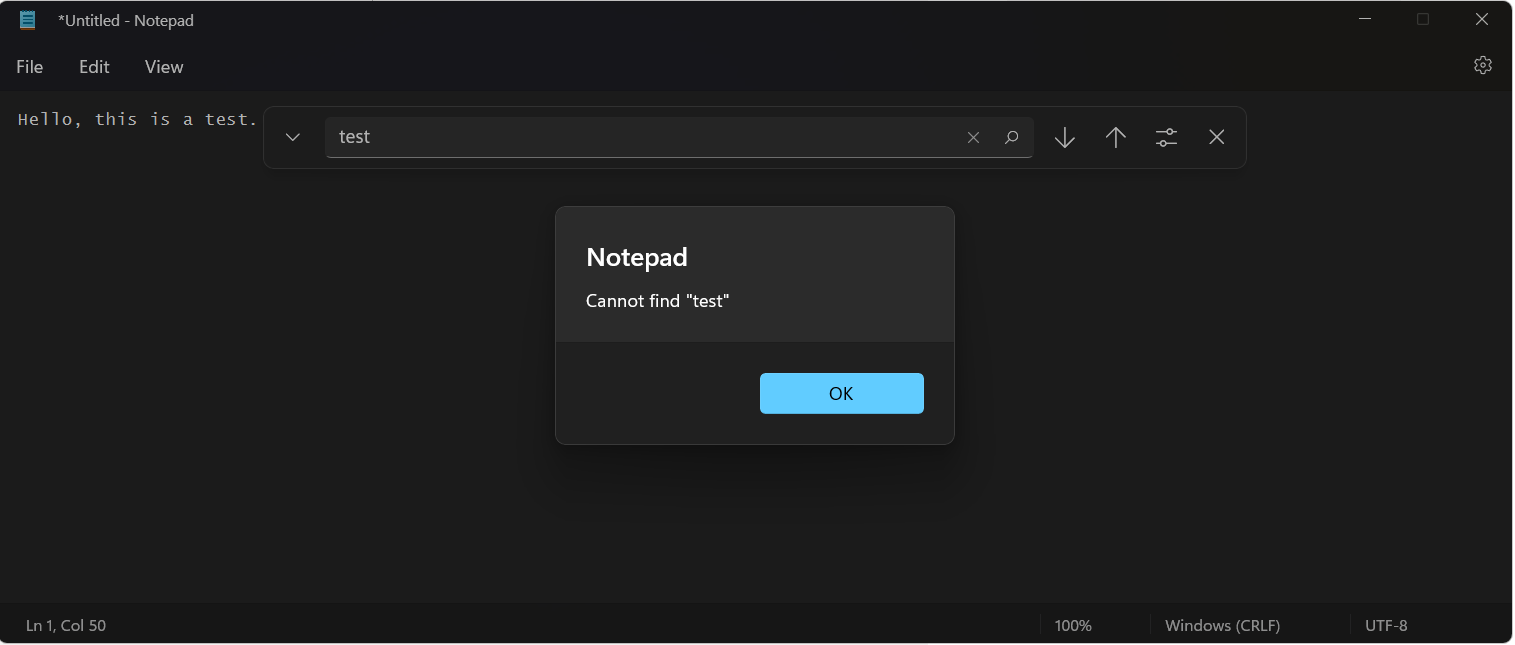Click the "Notepad" heading in the dialog
Screen dimensions: 1515x645
tap(637, 257)
